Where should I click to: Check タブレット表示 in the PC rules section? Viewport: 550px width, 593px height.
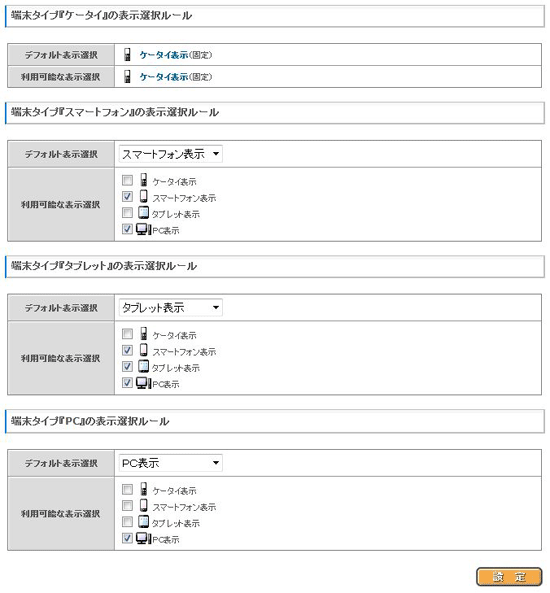click(127, 522)
